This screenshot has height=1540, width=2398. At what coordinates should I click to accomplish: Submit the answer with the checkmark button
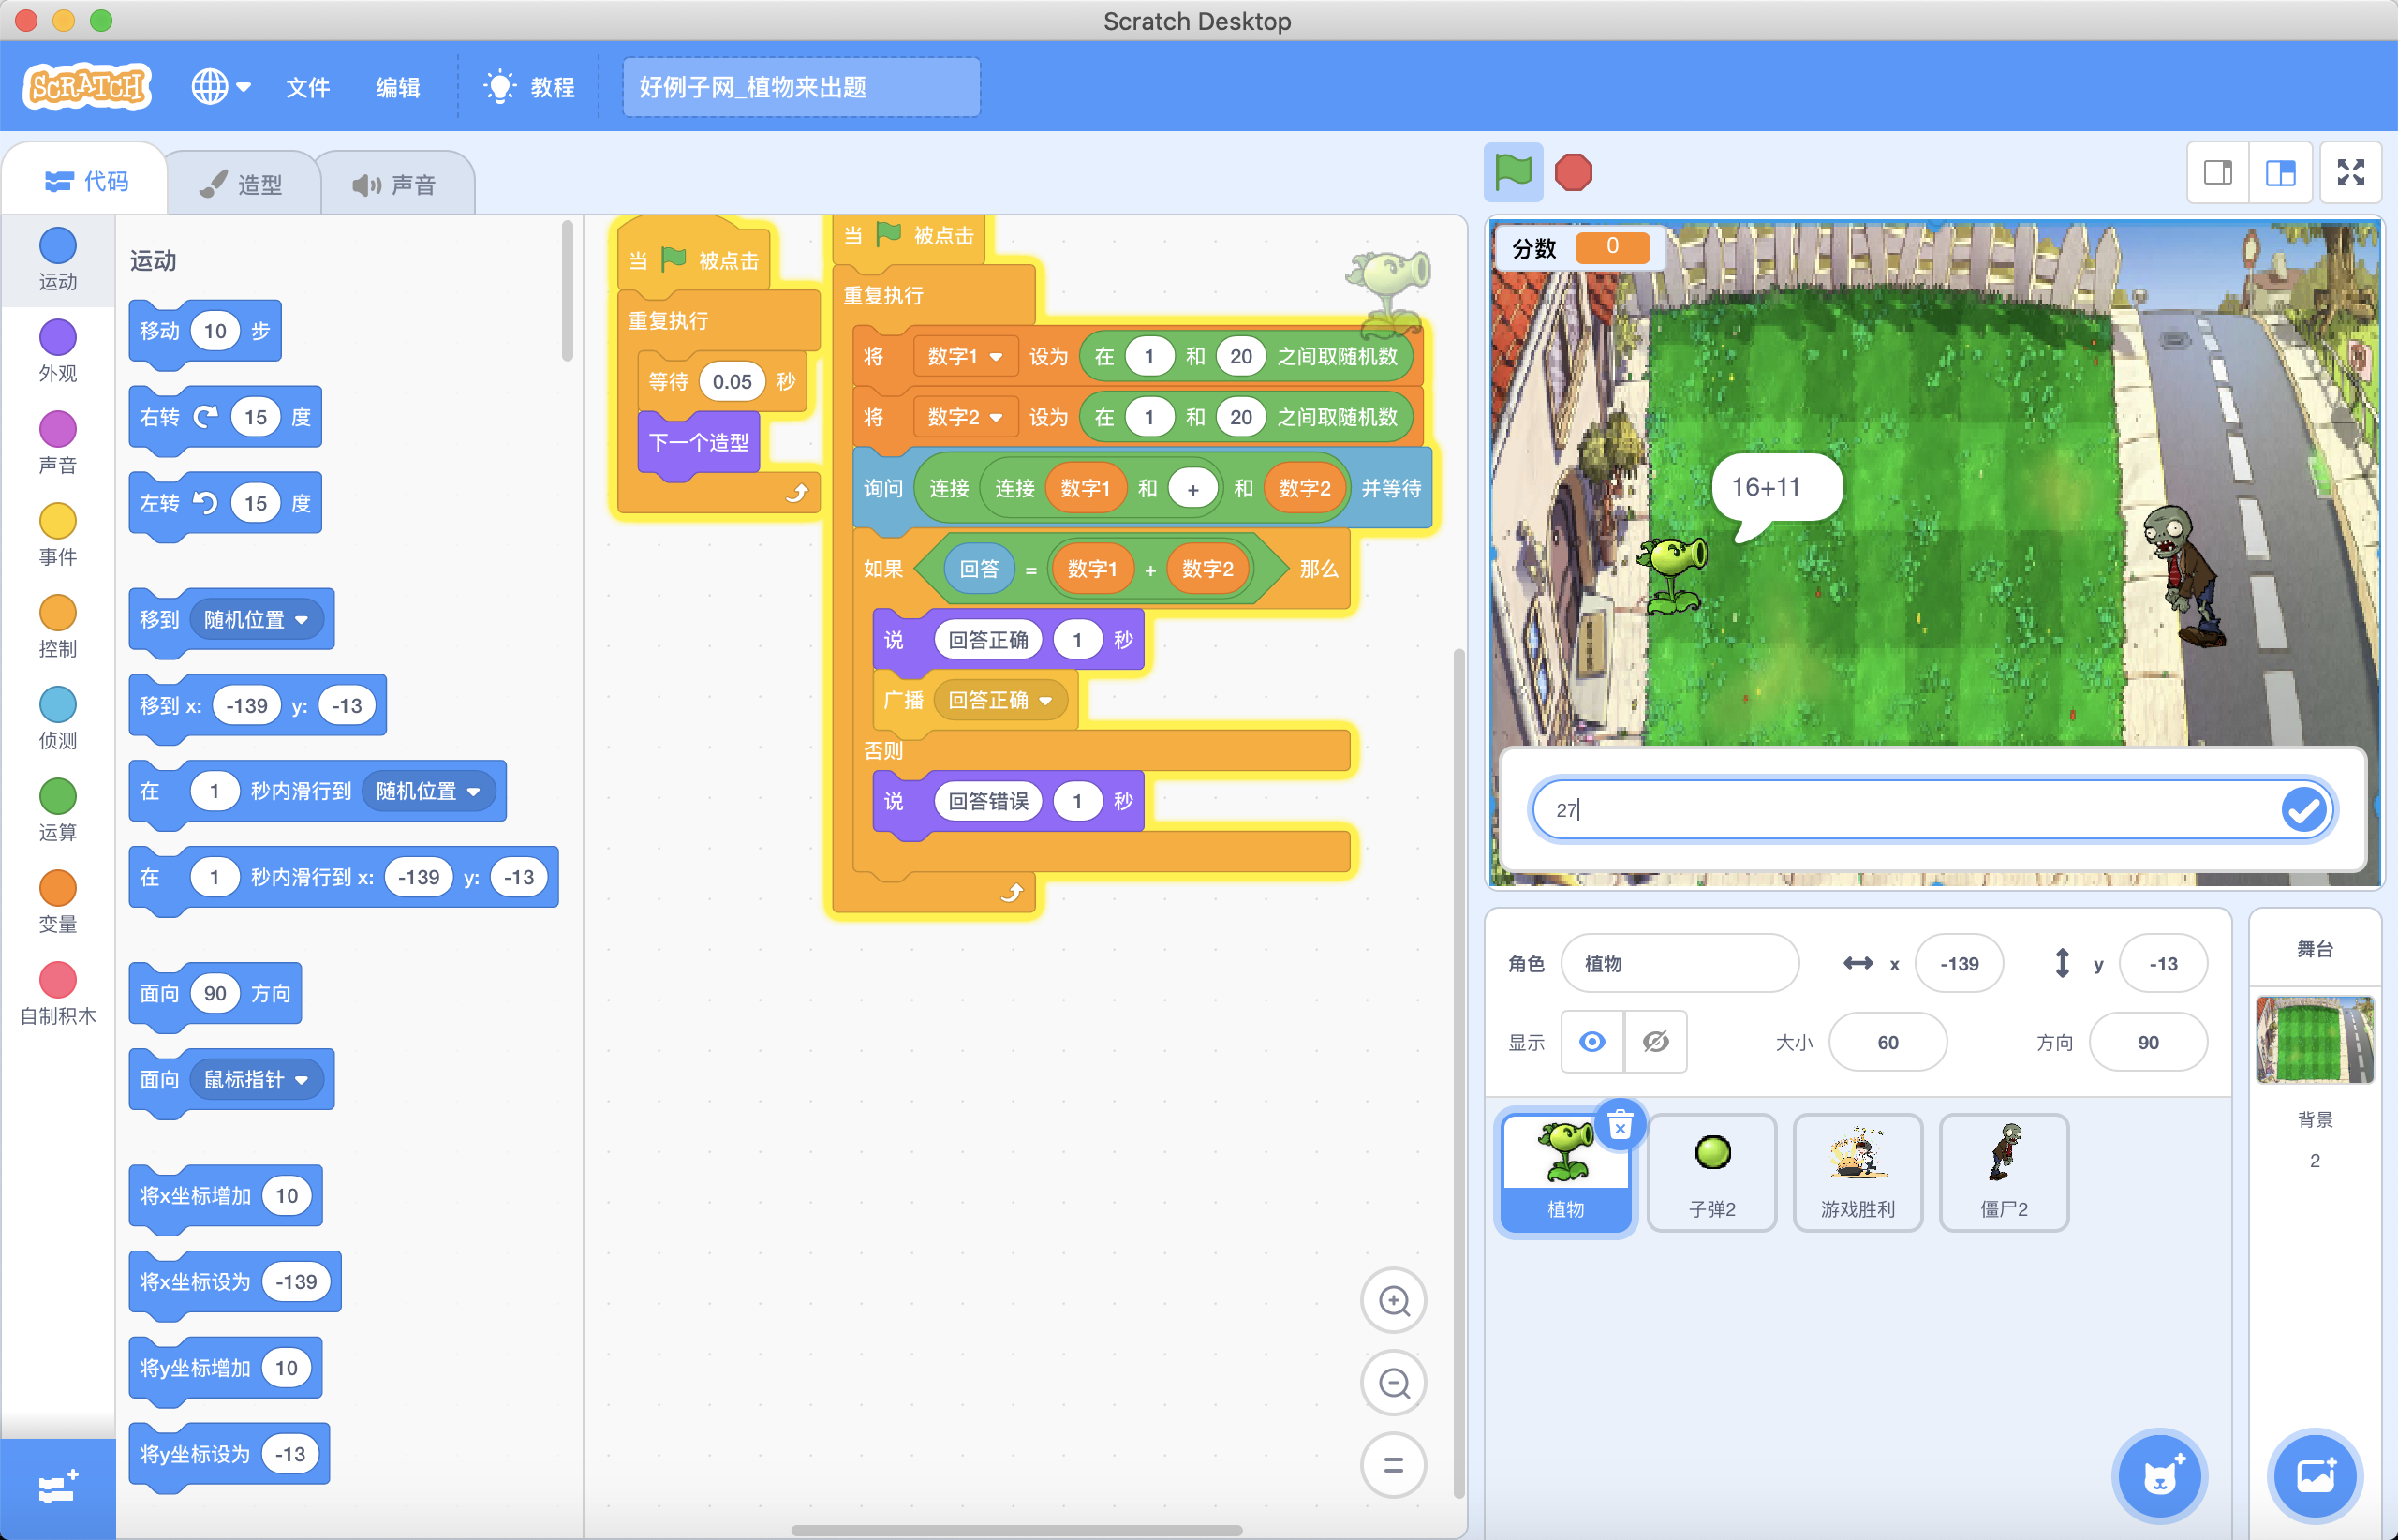coord(2304,810)
